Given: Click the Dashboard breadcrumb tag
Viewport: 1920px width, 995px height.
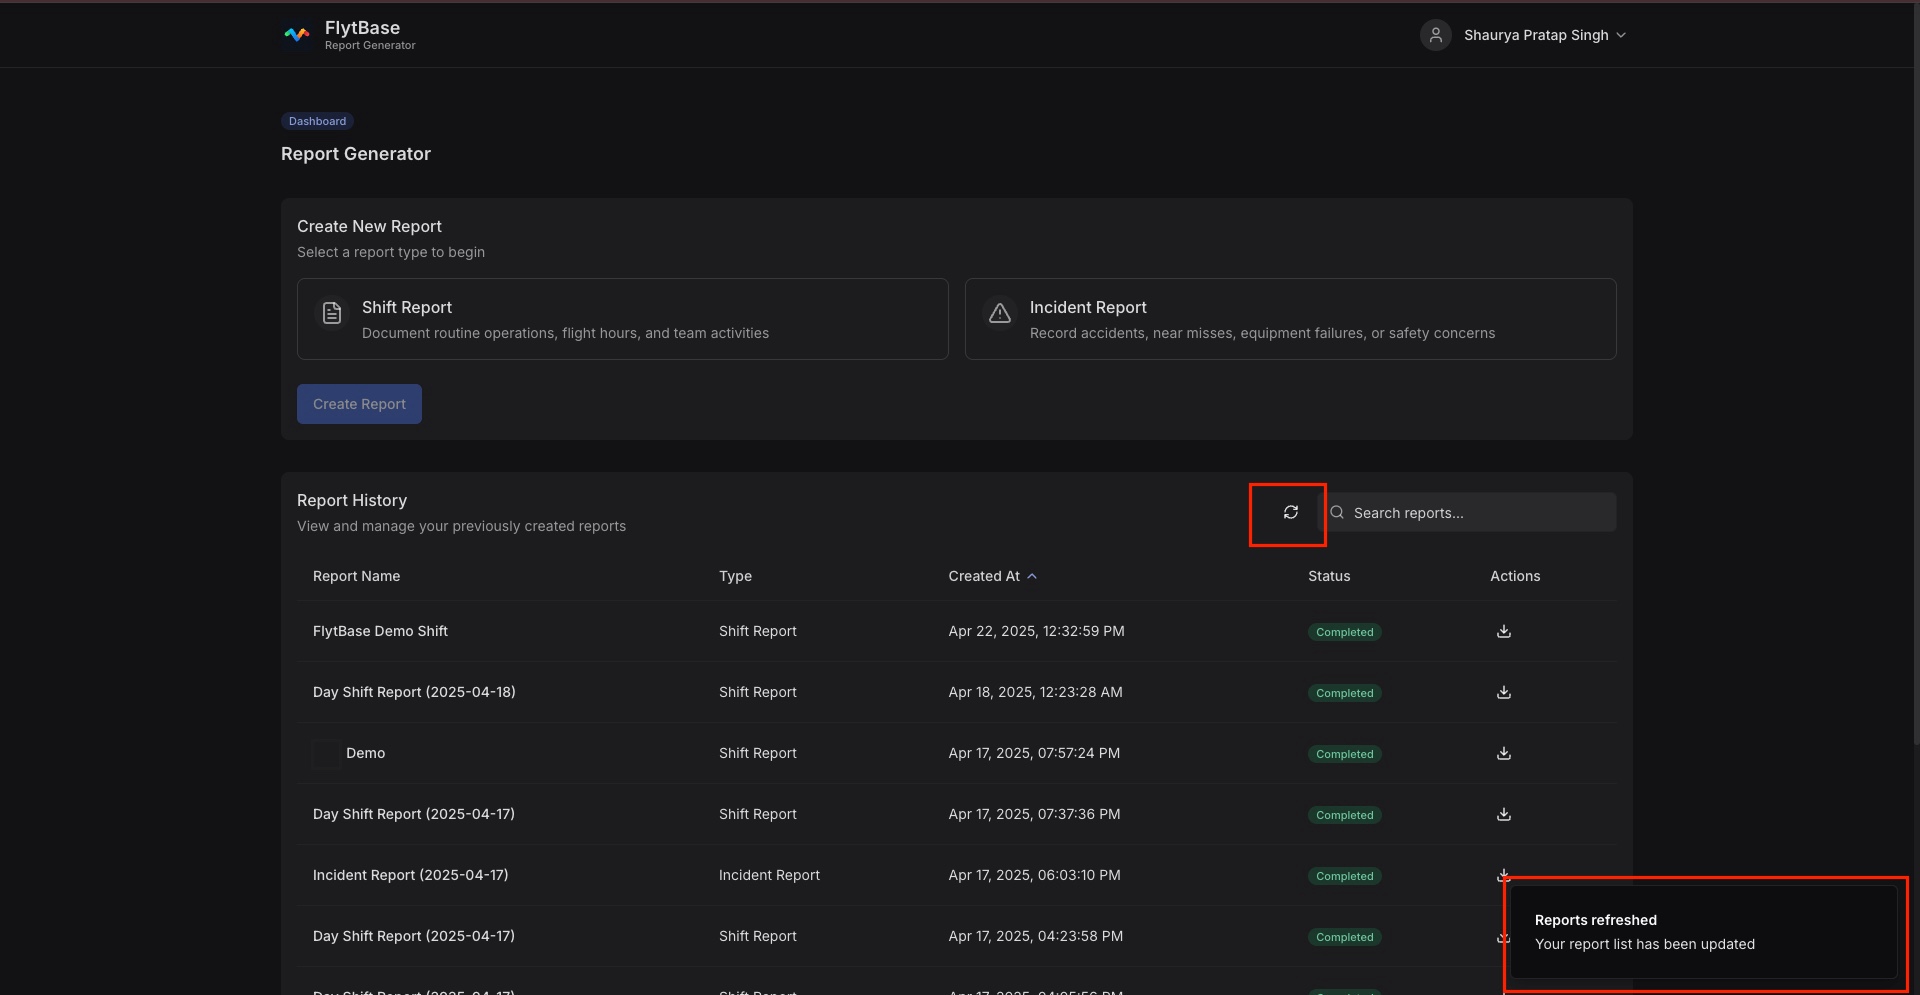Looking at the screenshot, I should [x=317, y=121].
